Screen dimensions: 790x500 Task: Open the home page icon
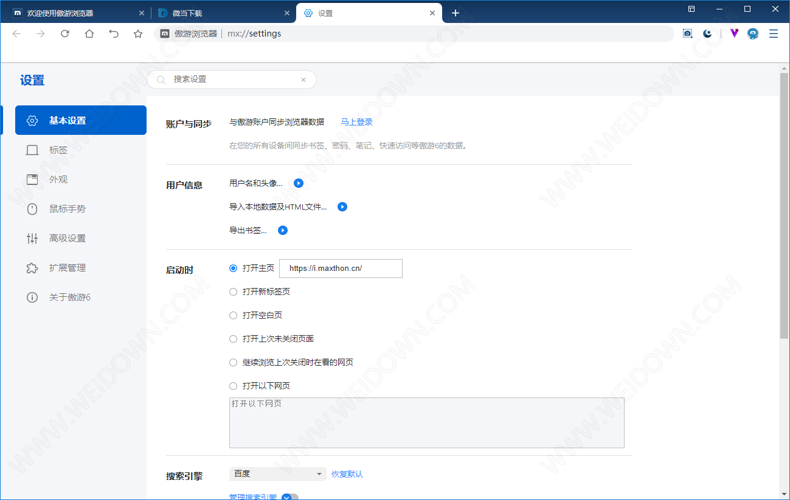(89, 34)
